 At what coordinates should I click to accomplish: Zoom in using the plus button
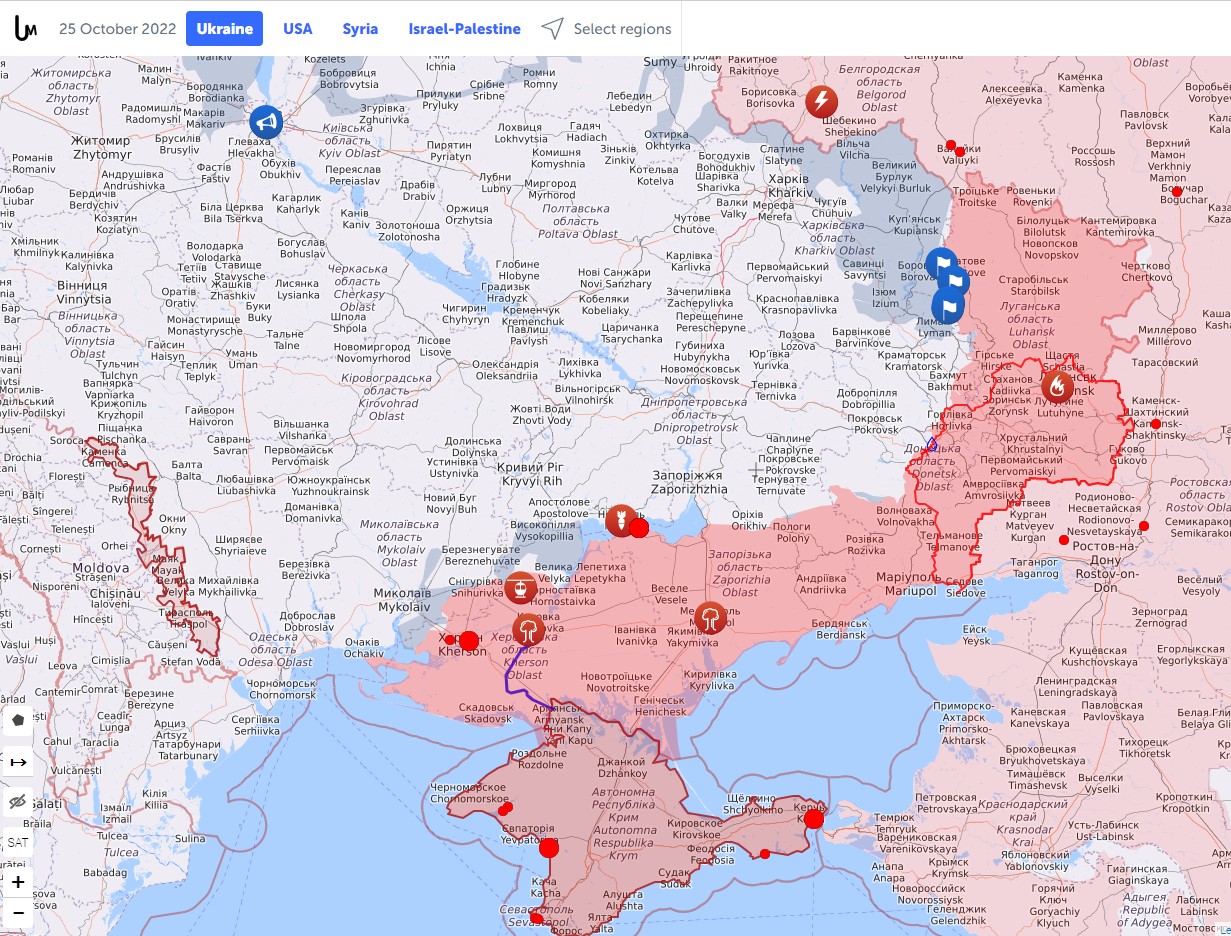click(x=18, y=882)
